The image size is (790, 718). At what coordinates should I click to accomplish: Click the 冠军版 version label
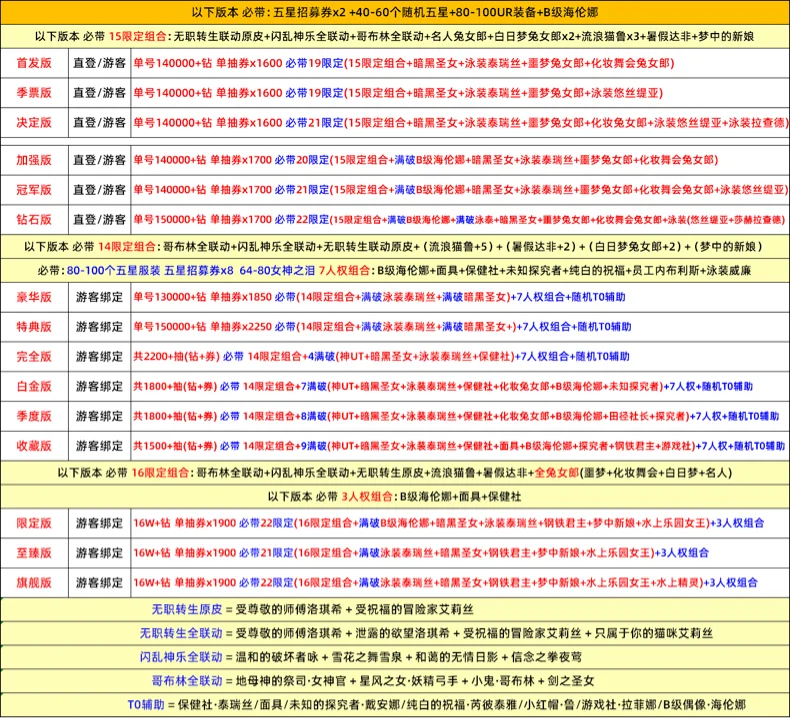tap(34, 190)
